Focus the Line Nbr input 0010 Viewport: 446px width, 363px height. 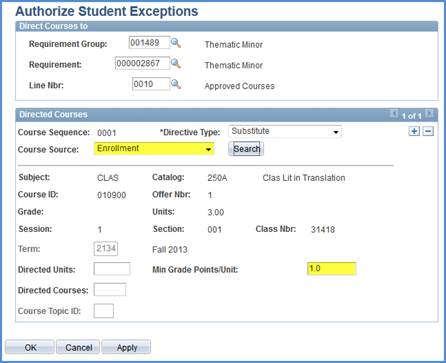(x=151, y=84)
